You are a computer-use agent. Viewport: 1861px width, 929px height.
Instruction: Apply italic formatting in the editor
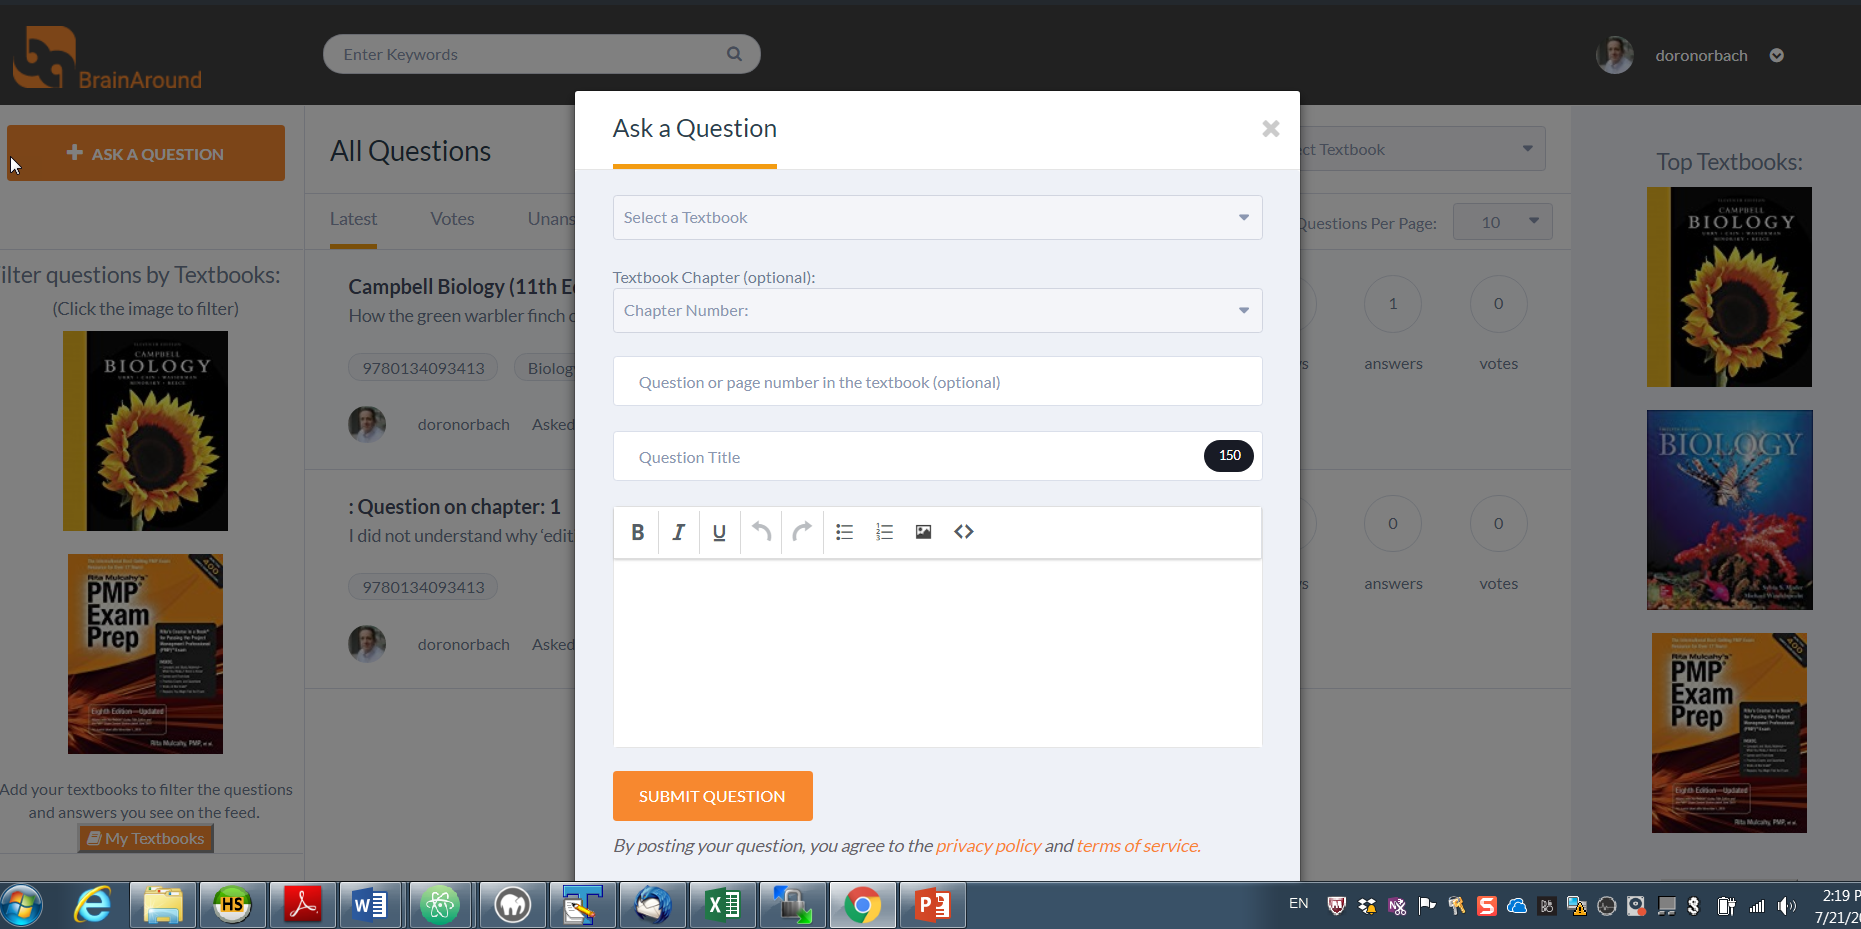click(678, 532)
